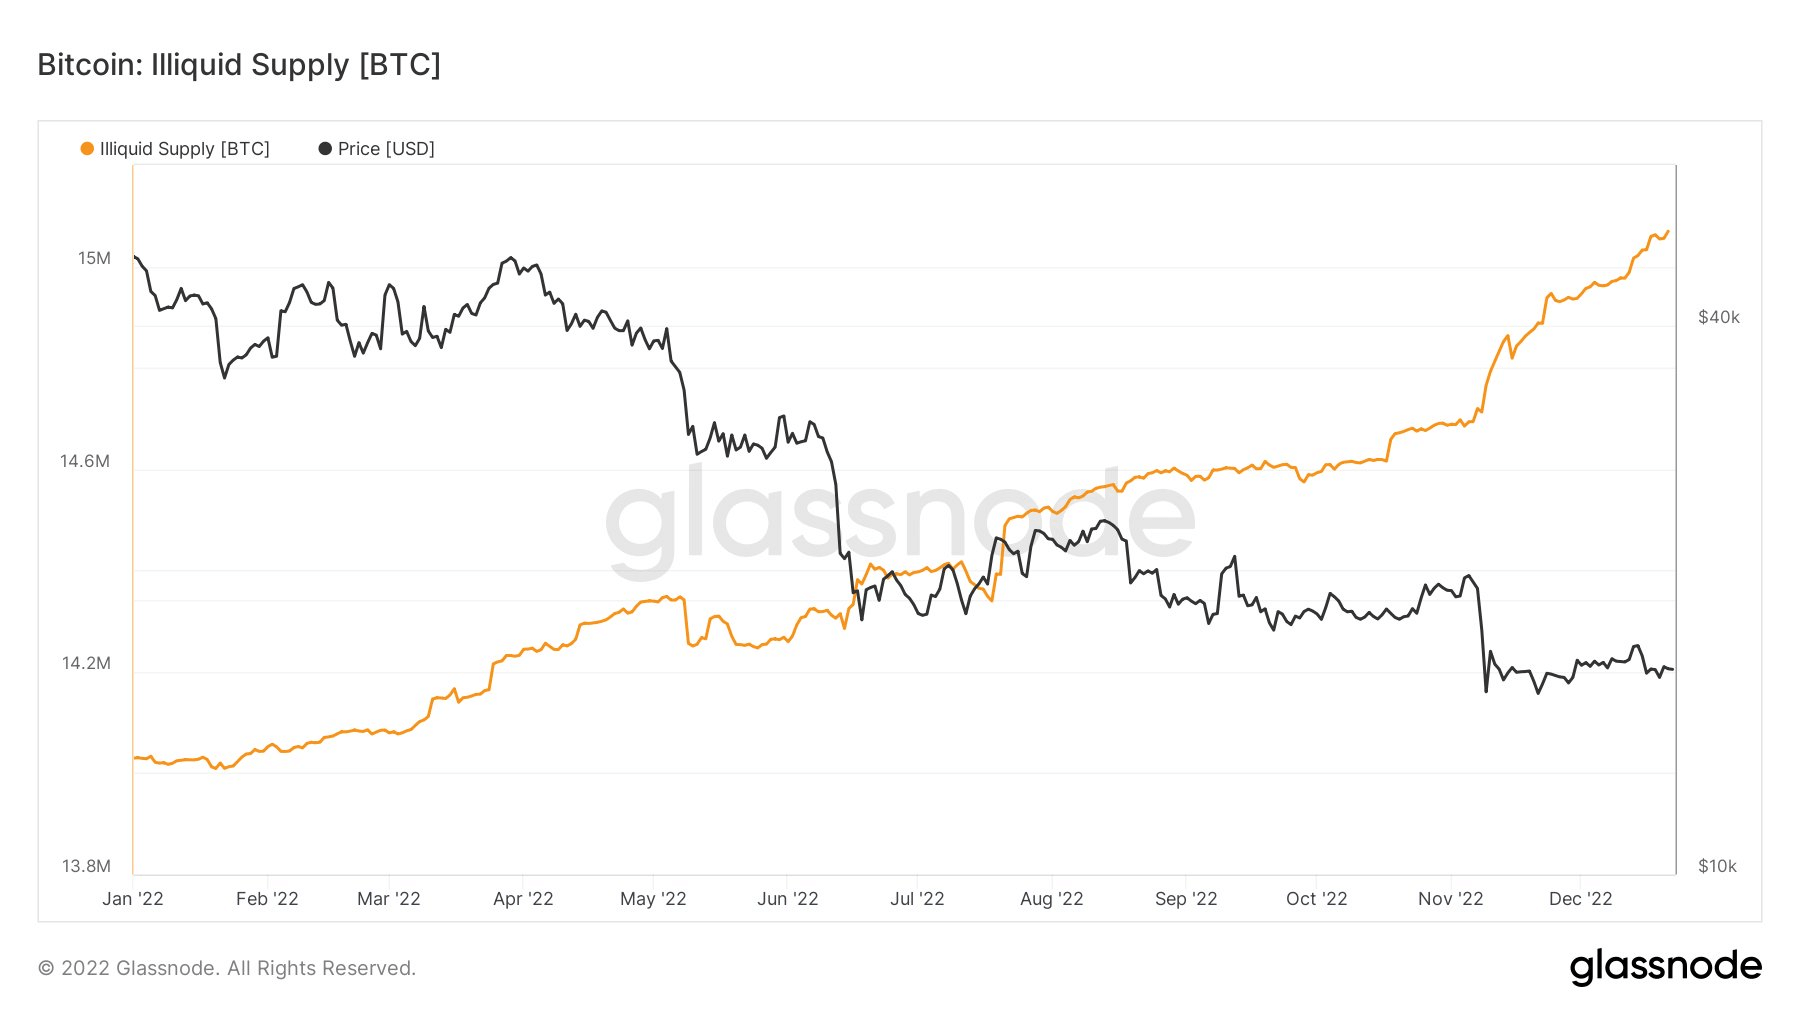This screenshot has width=1800, height=1013.
Task: Select the Mar '22 x-axis label
Action: coord(389,899)
